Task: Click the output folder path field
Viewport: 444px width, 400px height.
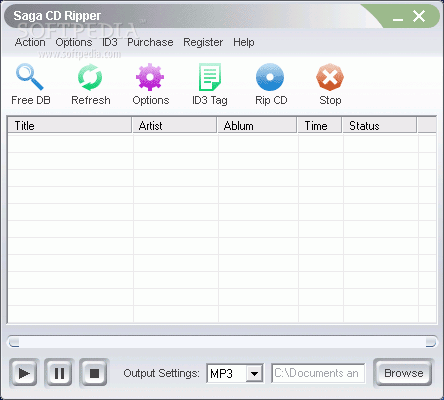Action: 318,373
